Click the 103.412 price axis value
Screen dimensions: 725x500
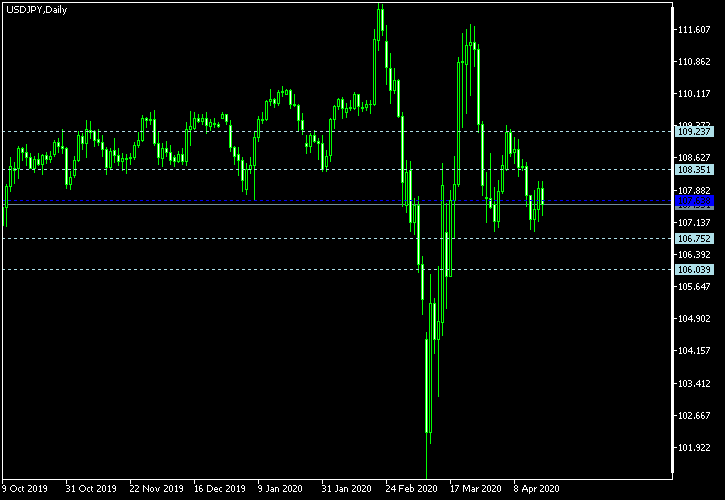(x=694, y=383)
